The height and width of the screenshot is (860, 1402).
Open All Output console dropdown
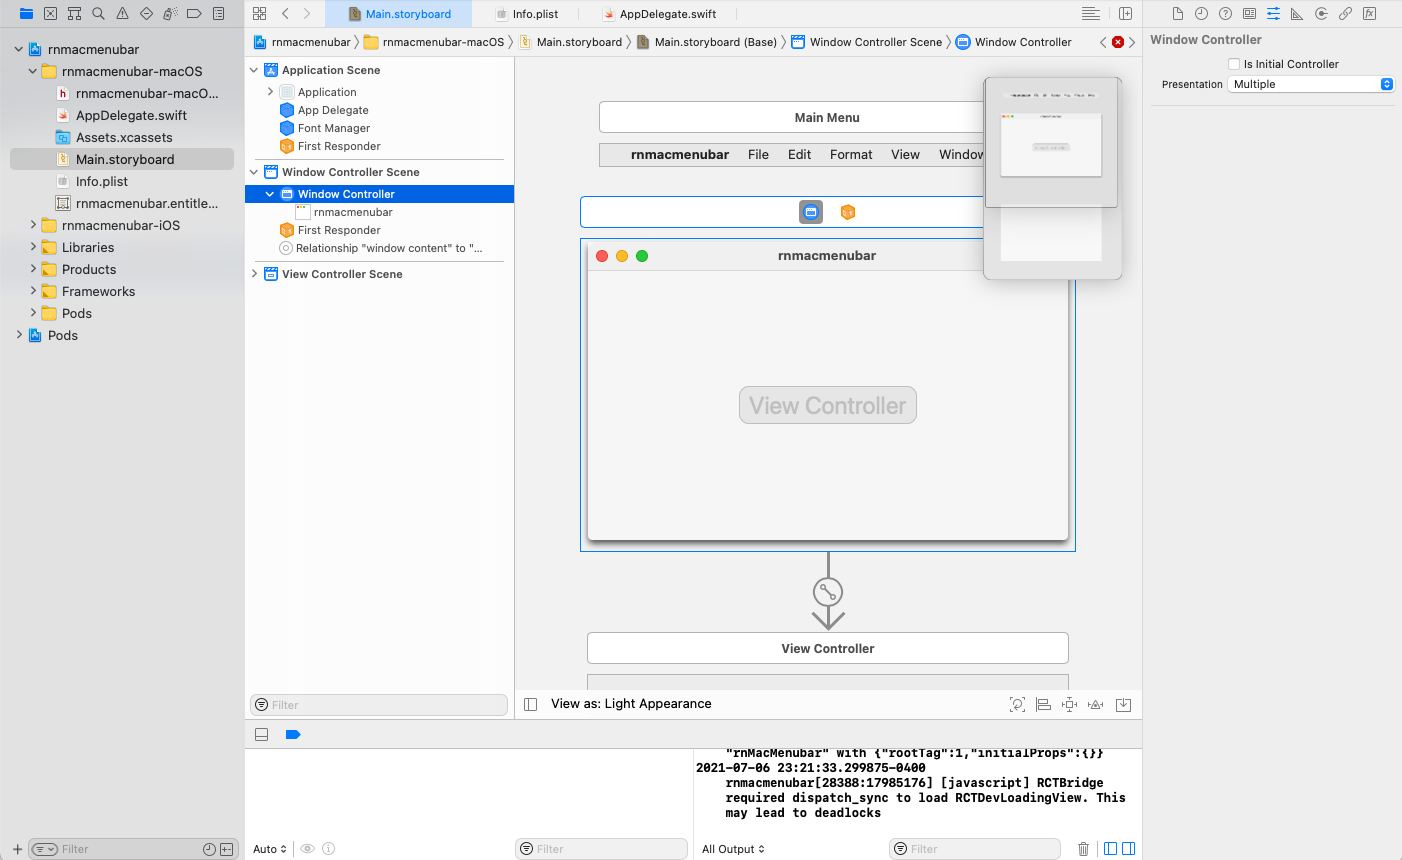click(x=733, y=849)
